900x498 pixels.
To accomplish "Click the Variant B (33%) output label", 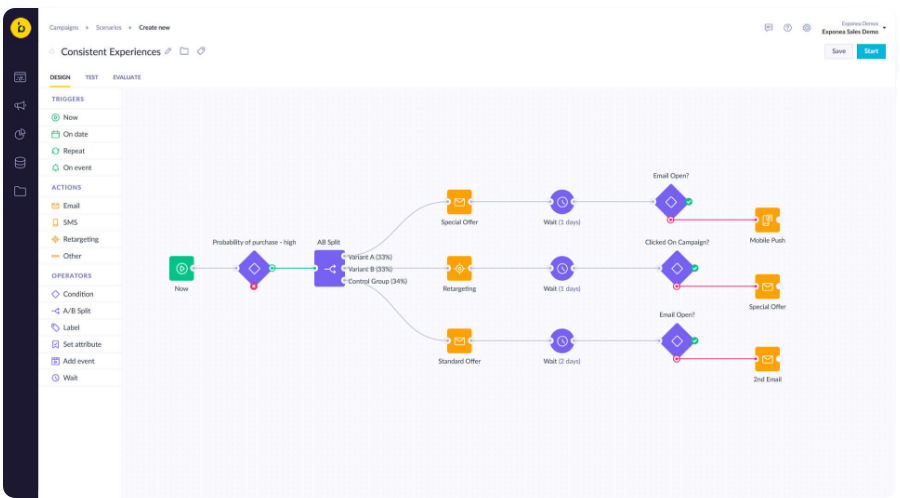I will [x=370, y=269].
